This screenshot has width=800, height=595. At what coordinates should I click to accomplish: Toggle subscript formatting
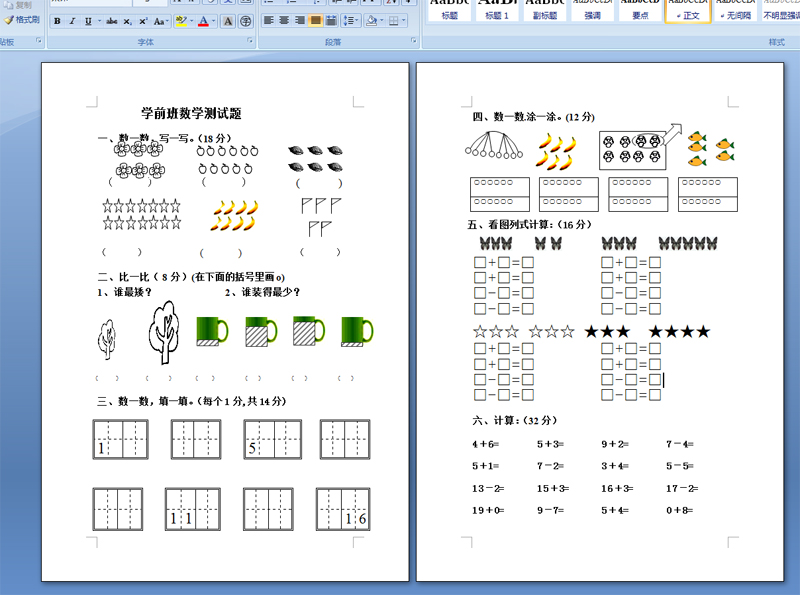click(128, 21)
